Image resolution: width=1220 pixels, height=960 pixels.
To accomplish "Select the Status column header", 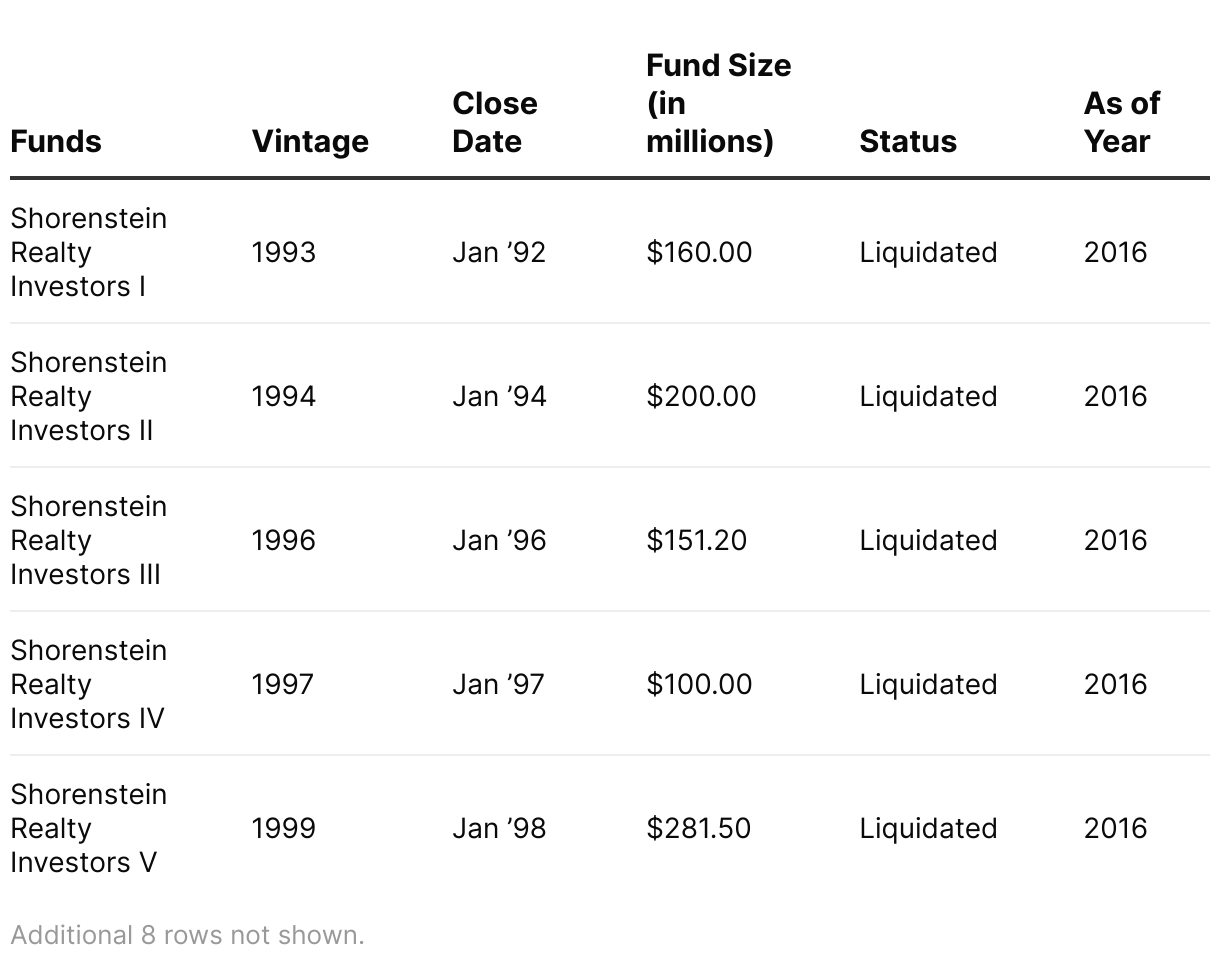I will 907,141.
